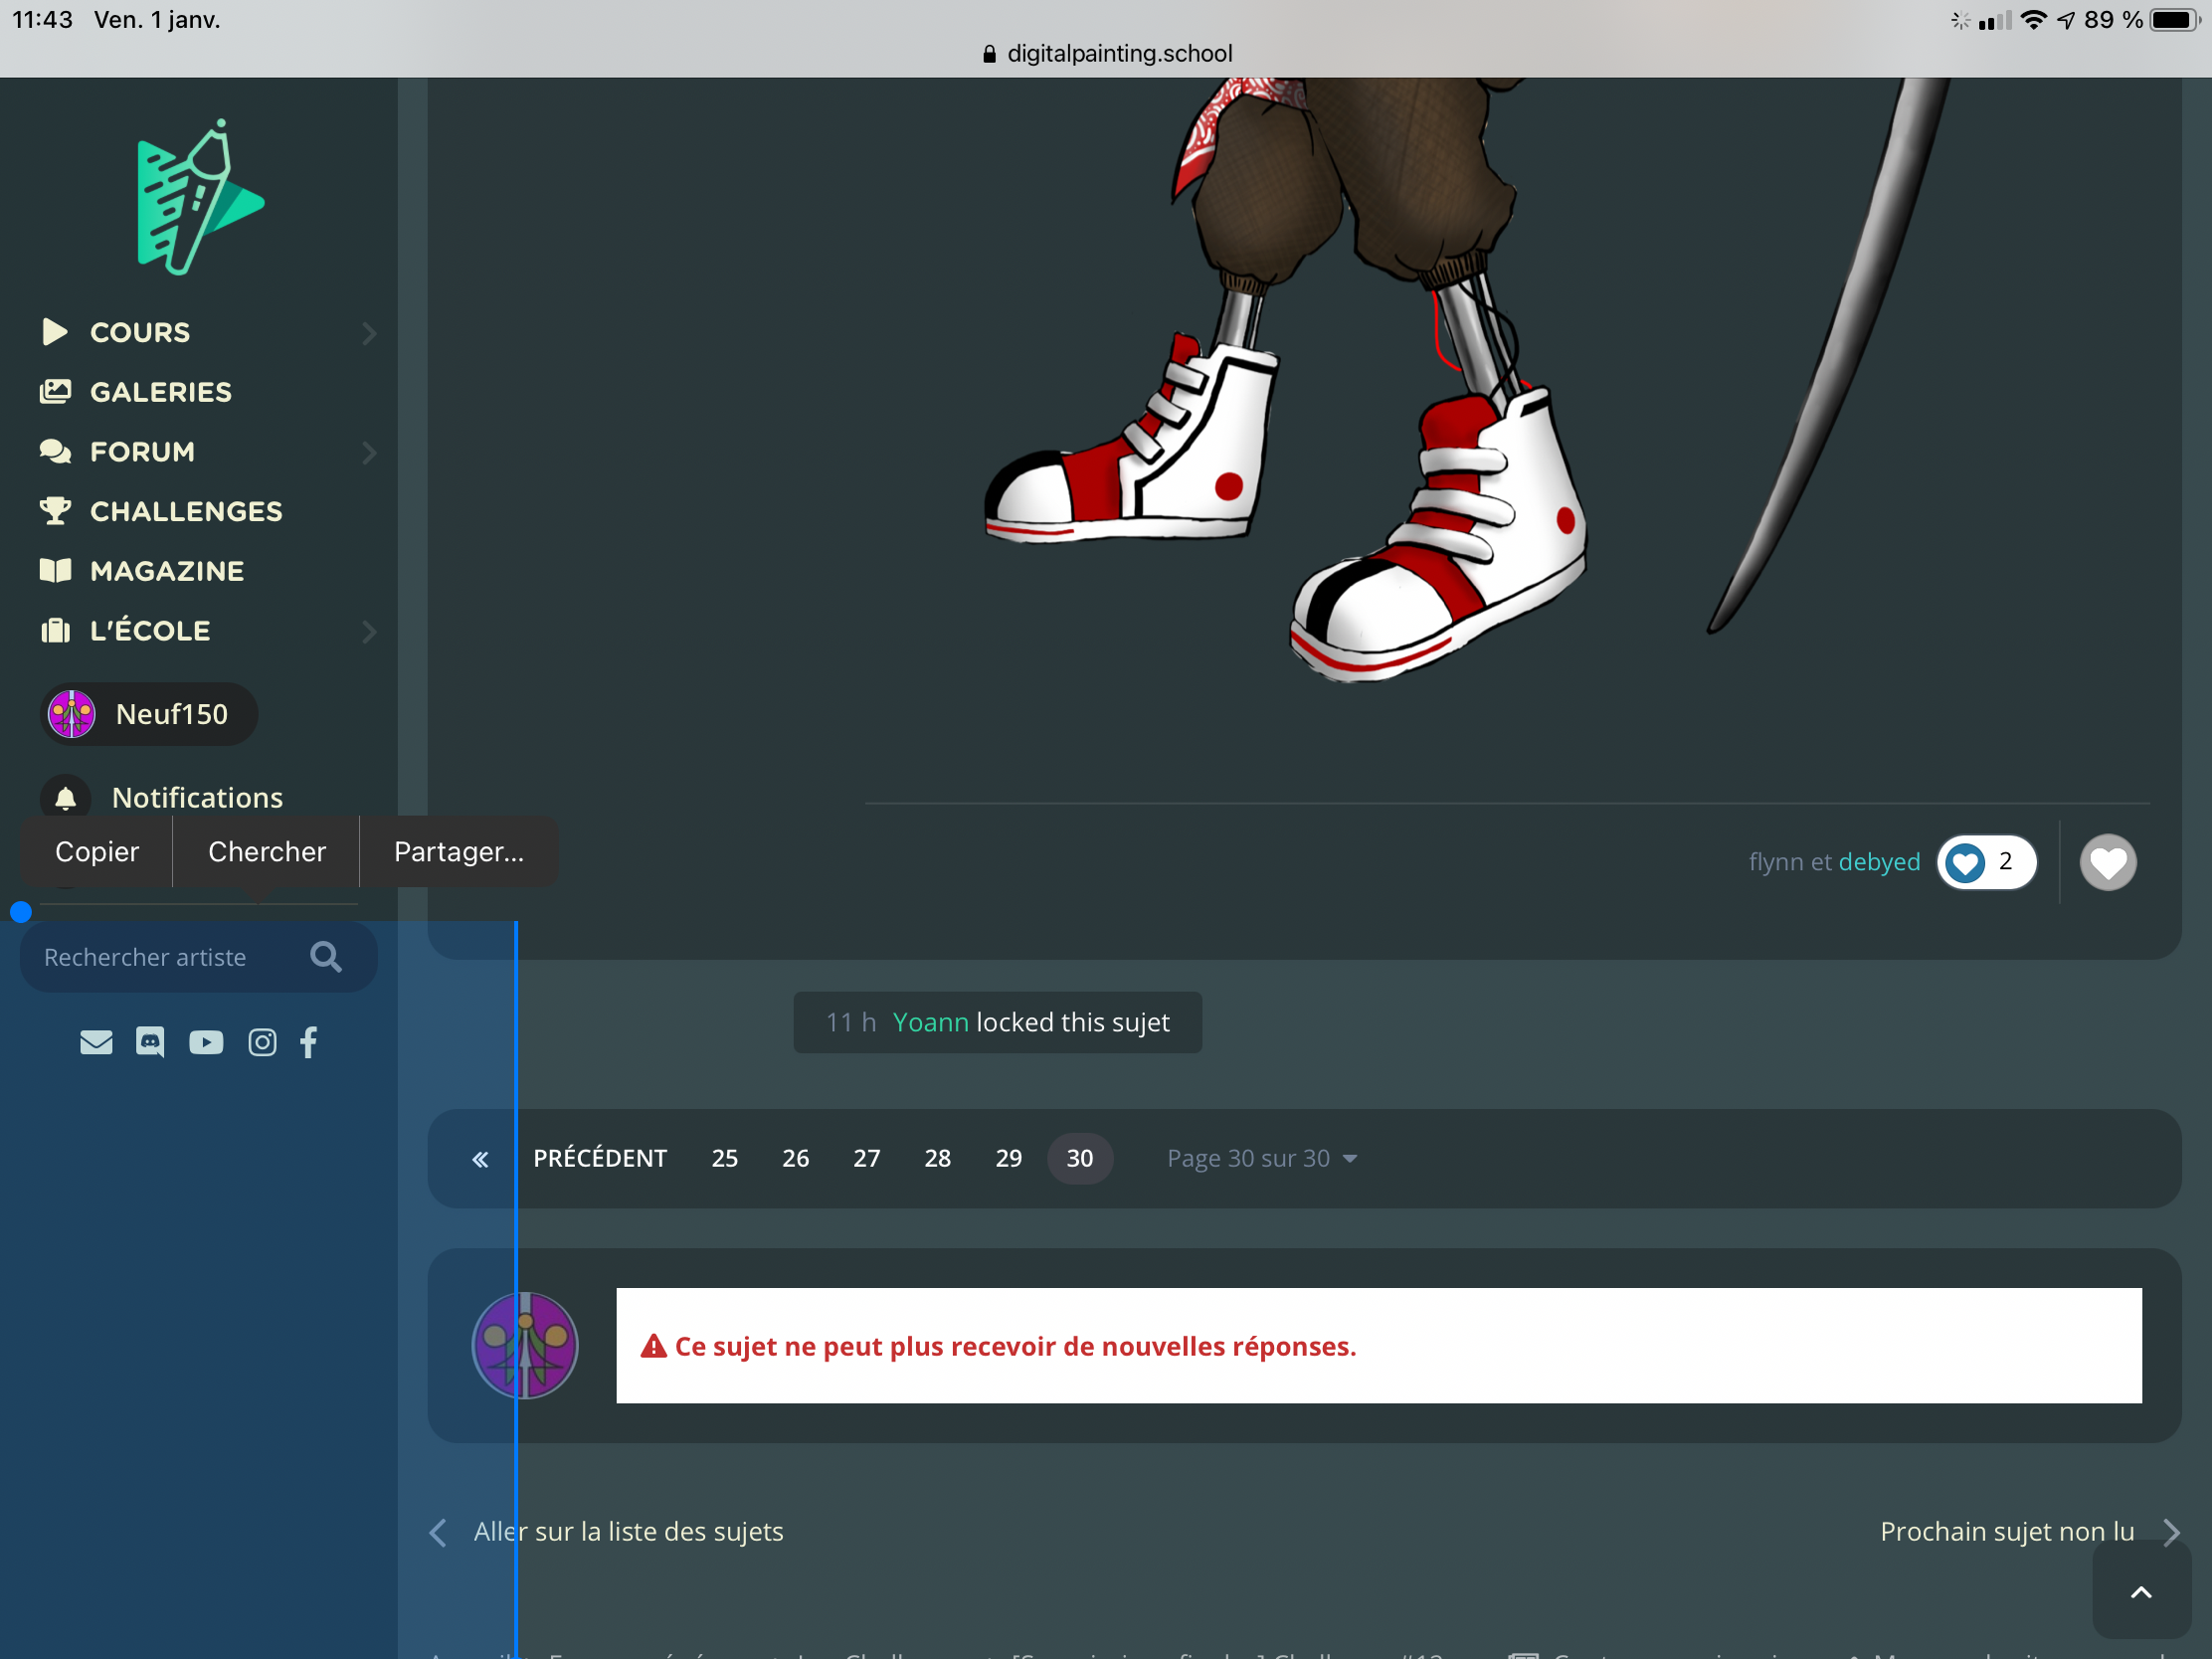This screenshot has width=2212, height=1659.
Task: Open the Instagram icon link
Action: (x=262, y=1042)
